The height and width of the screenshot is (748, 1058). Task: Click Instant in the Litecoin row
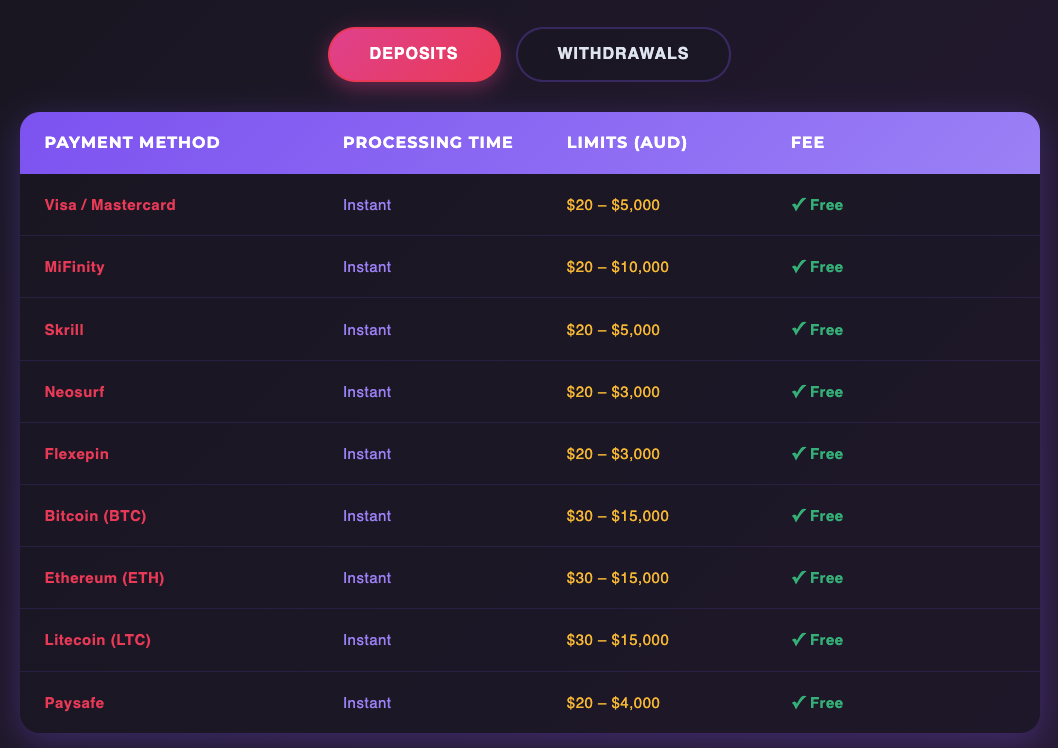[367, 640]
